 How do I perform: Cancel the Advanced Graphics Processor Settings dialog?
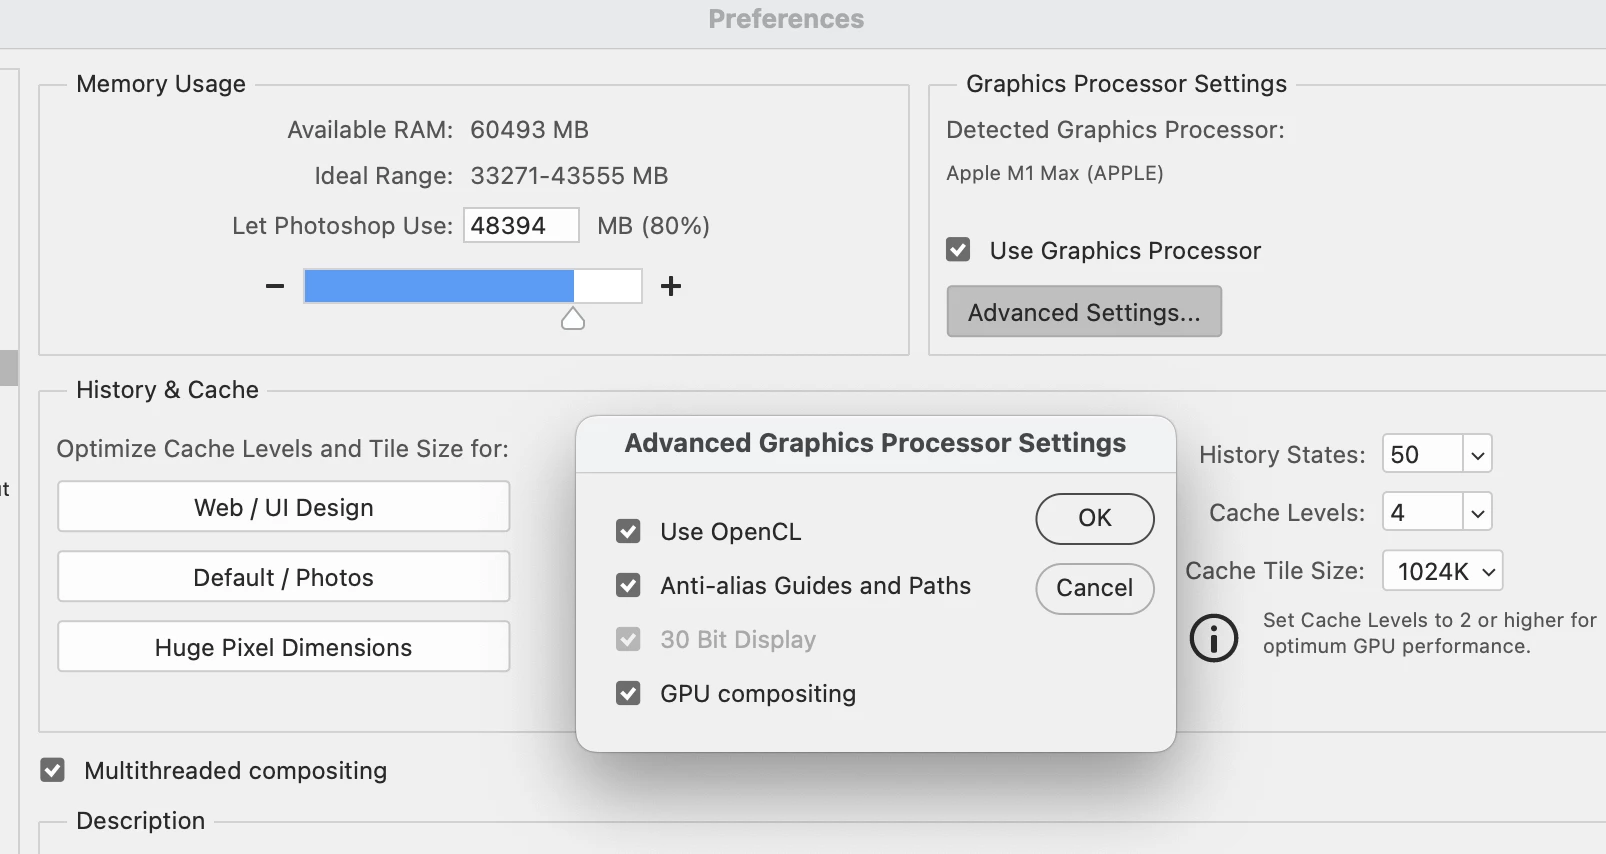(1094, 588)
